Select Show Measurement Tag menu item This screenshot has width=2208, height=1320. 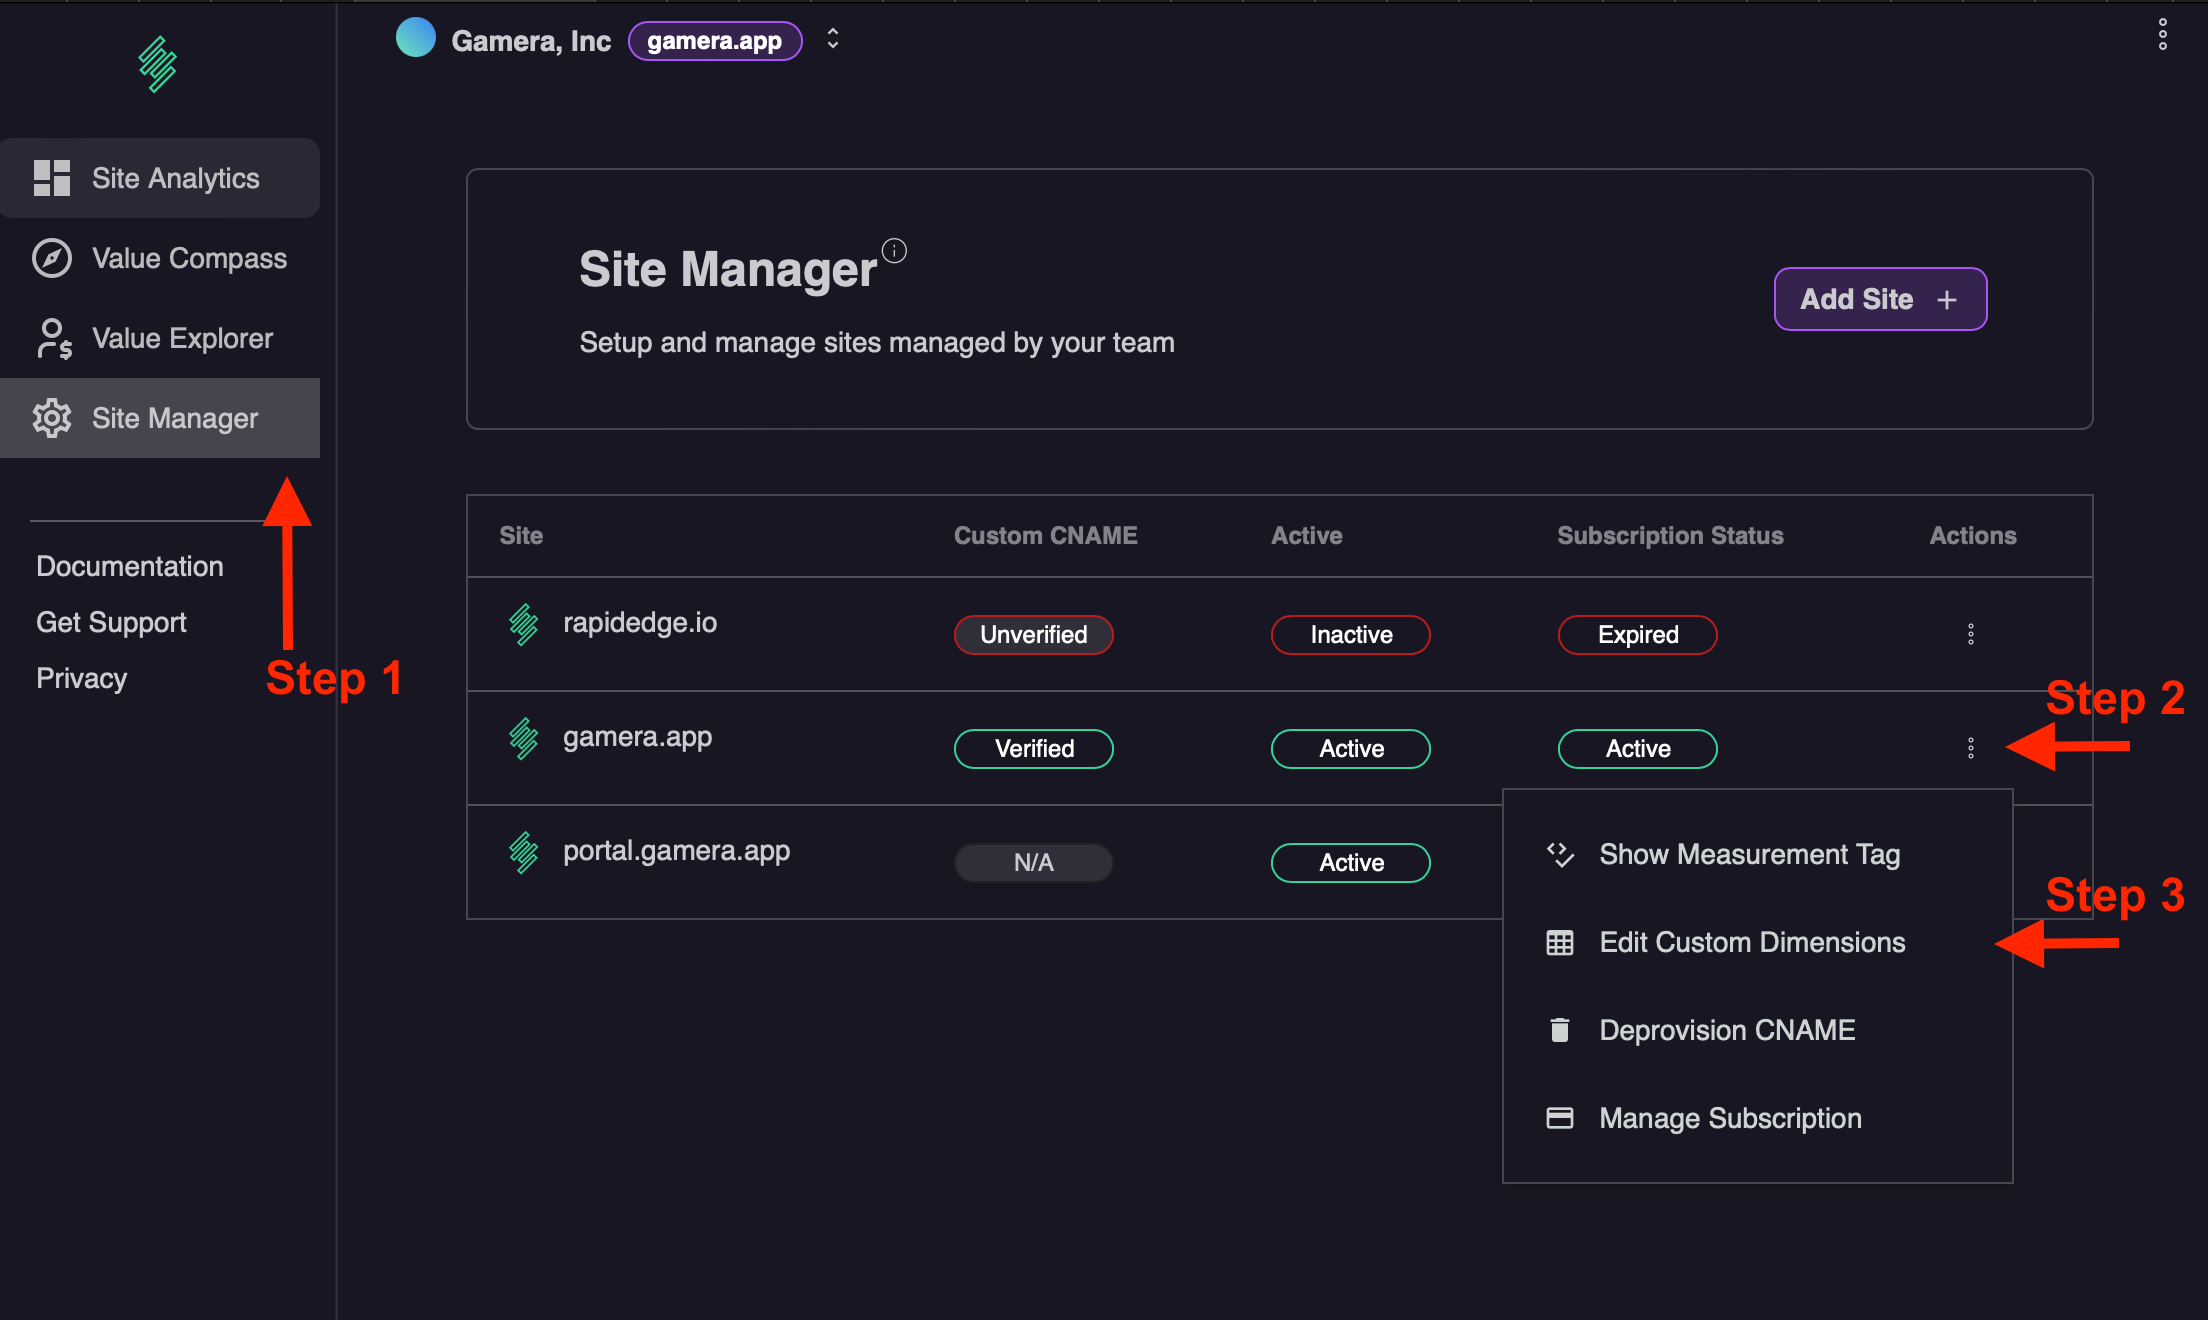pyautogui.click(x=1749, y=854)
